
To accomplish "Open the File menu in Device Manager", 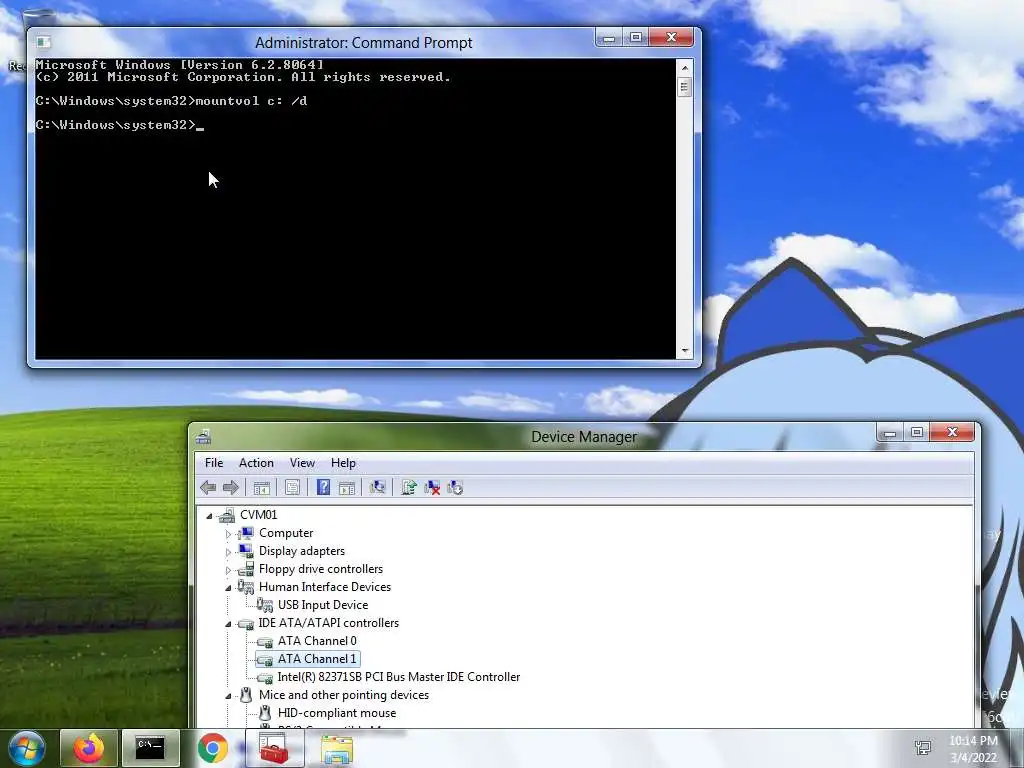I will pos(214,463).
